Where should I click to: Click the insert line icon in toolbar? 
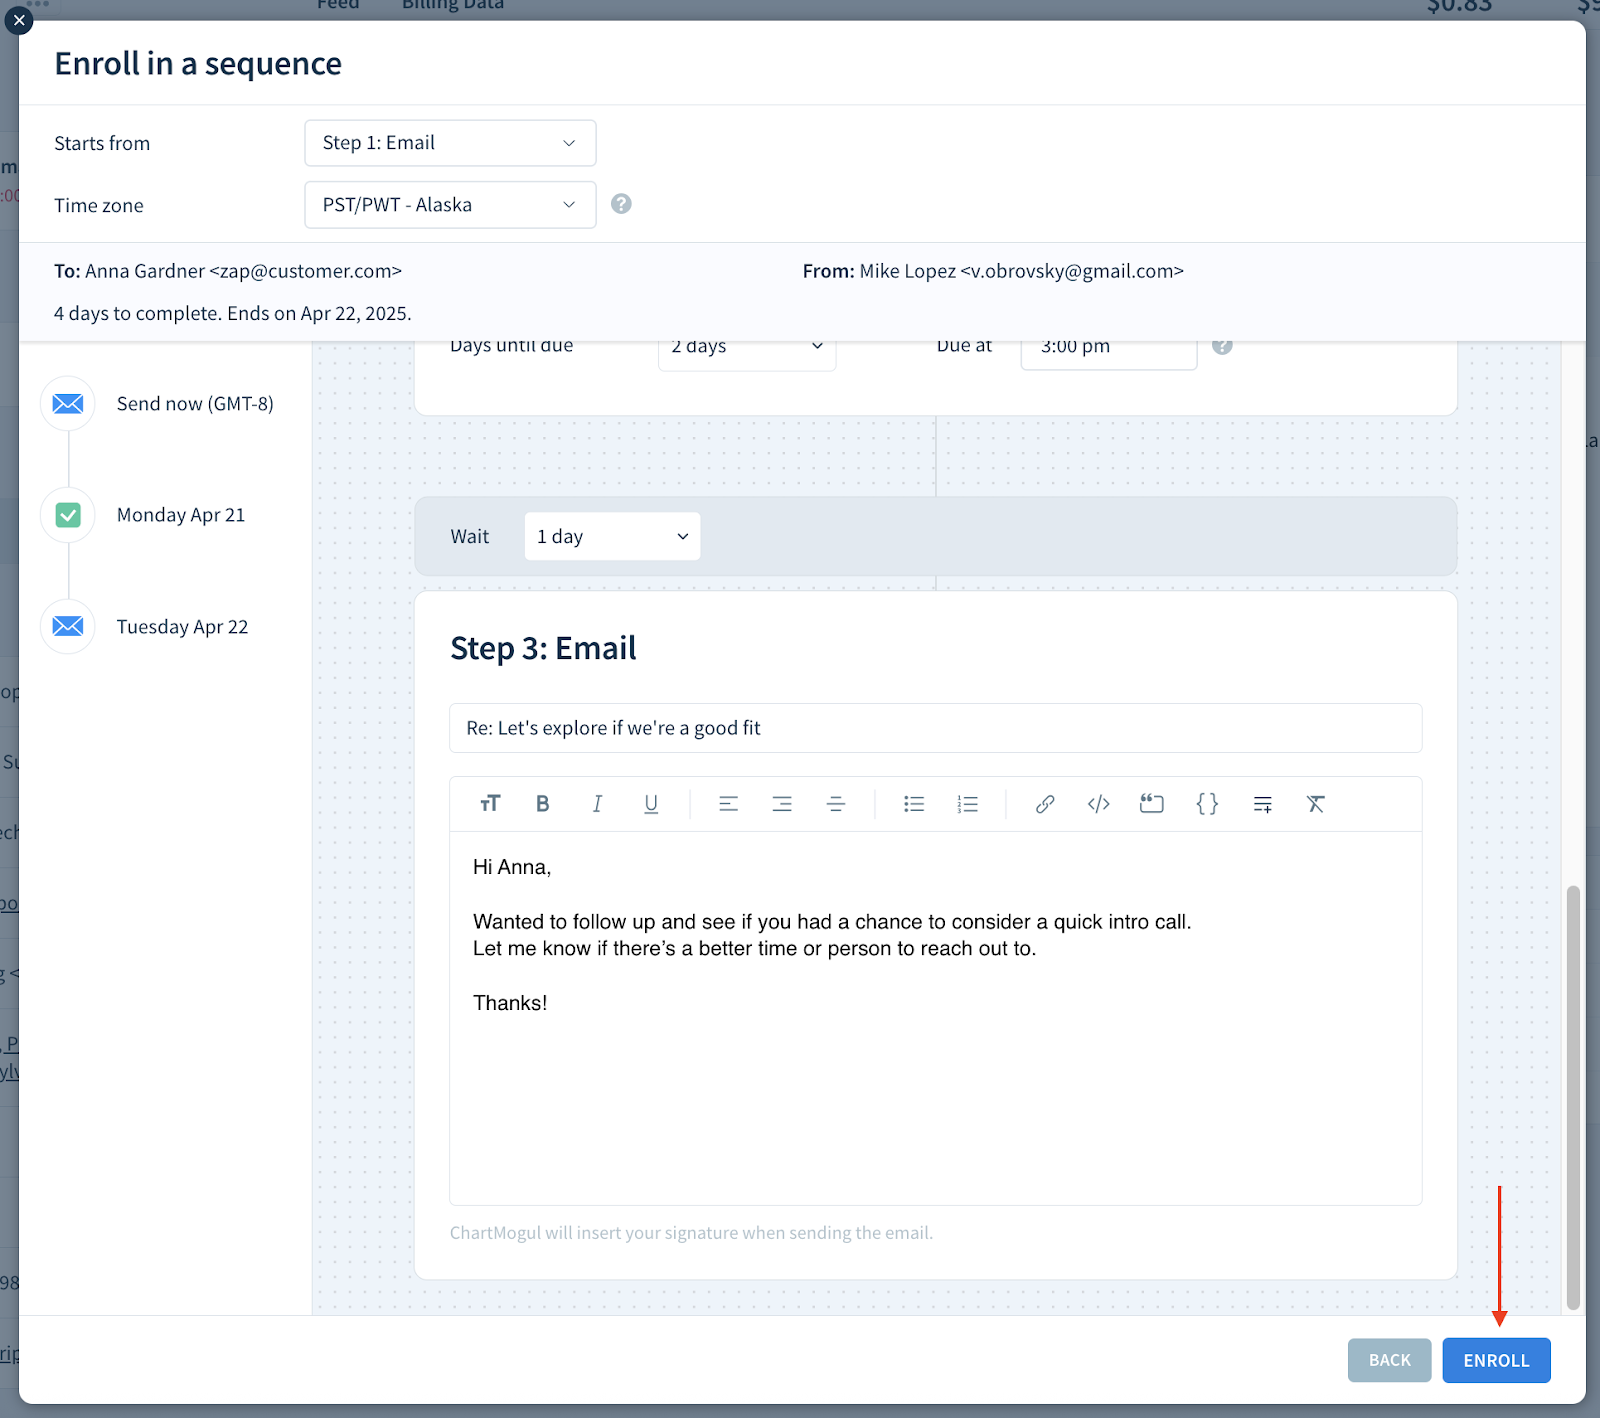(x=1263, y=804)
